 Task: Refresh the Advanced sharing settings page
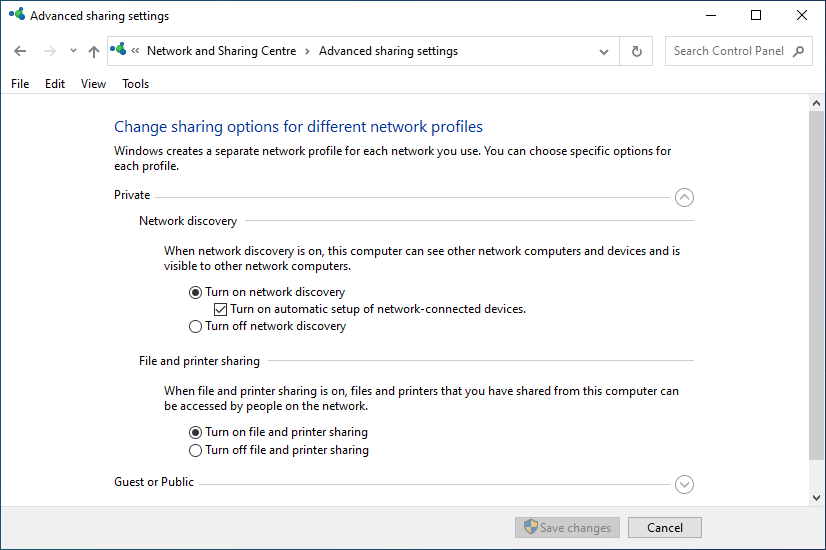[636, 51]
